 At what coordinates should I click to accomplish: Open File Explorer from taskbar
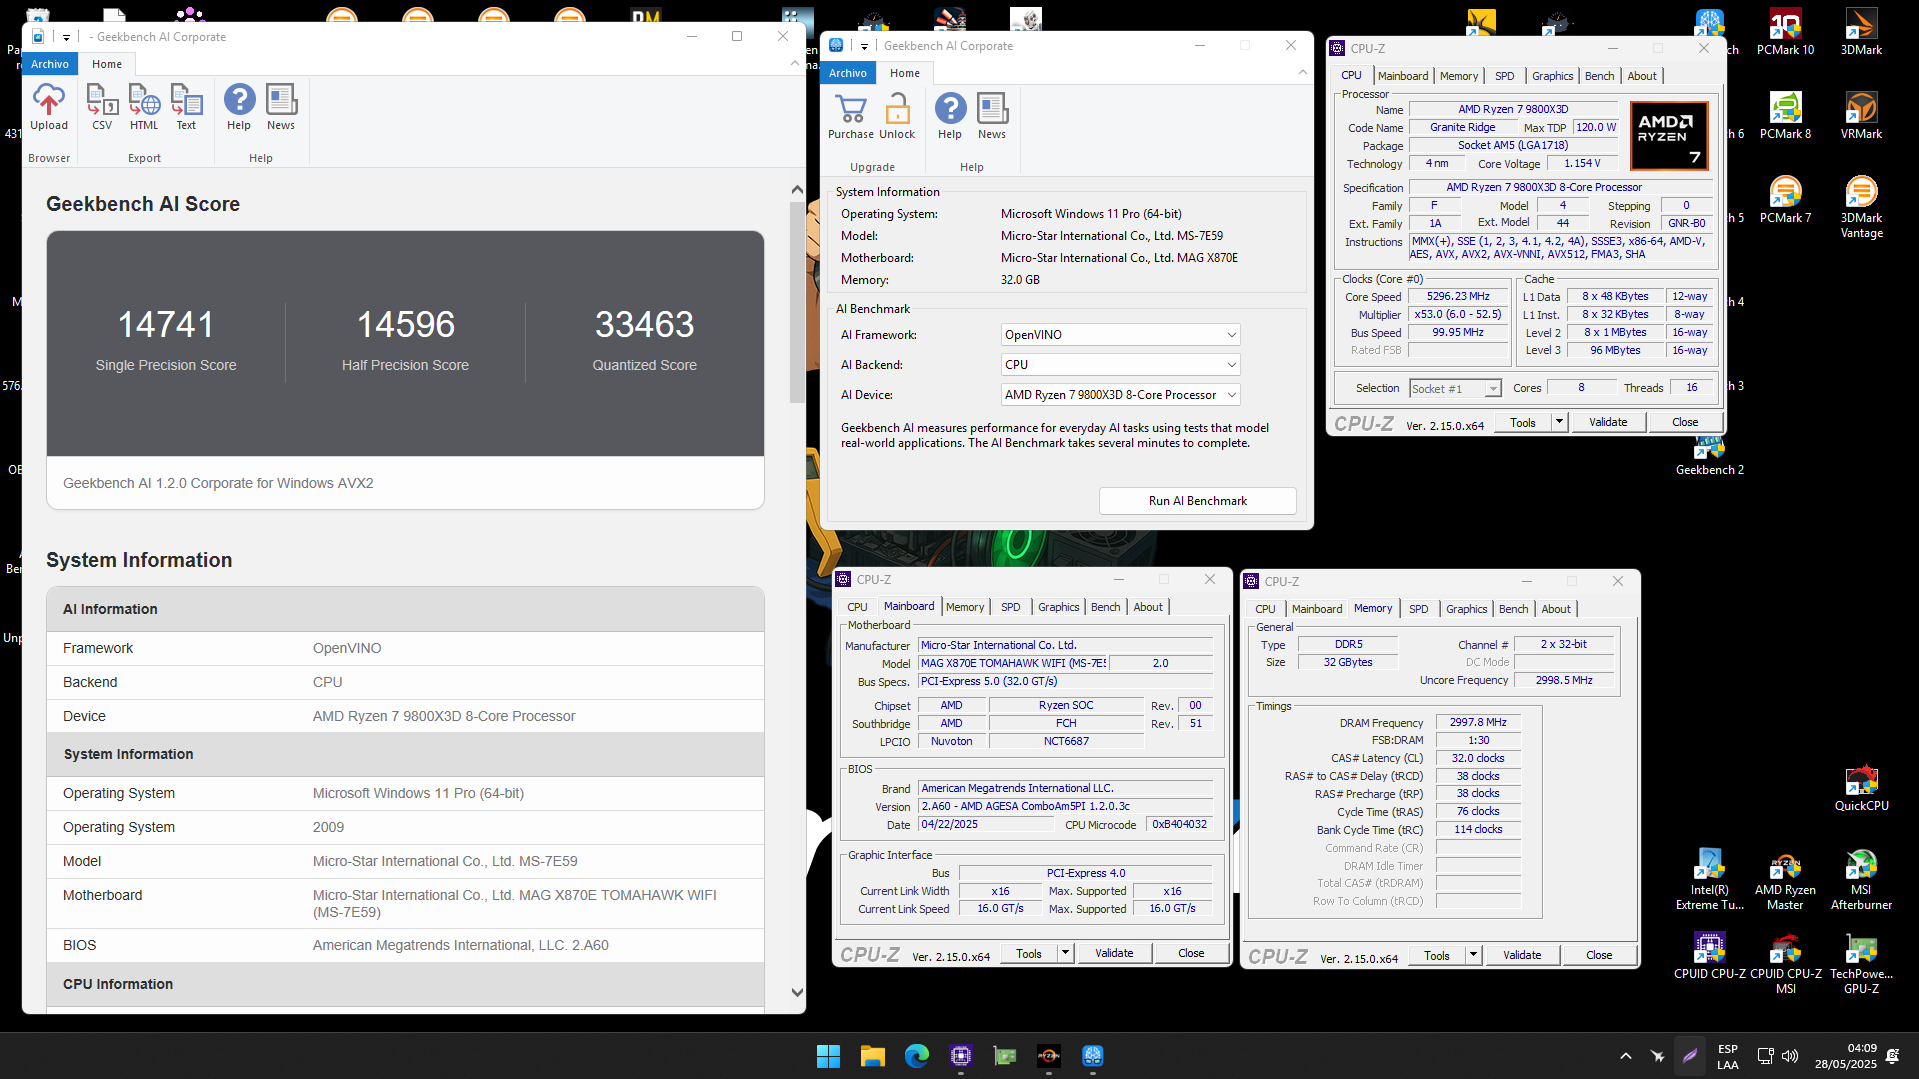(872, 1056)
